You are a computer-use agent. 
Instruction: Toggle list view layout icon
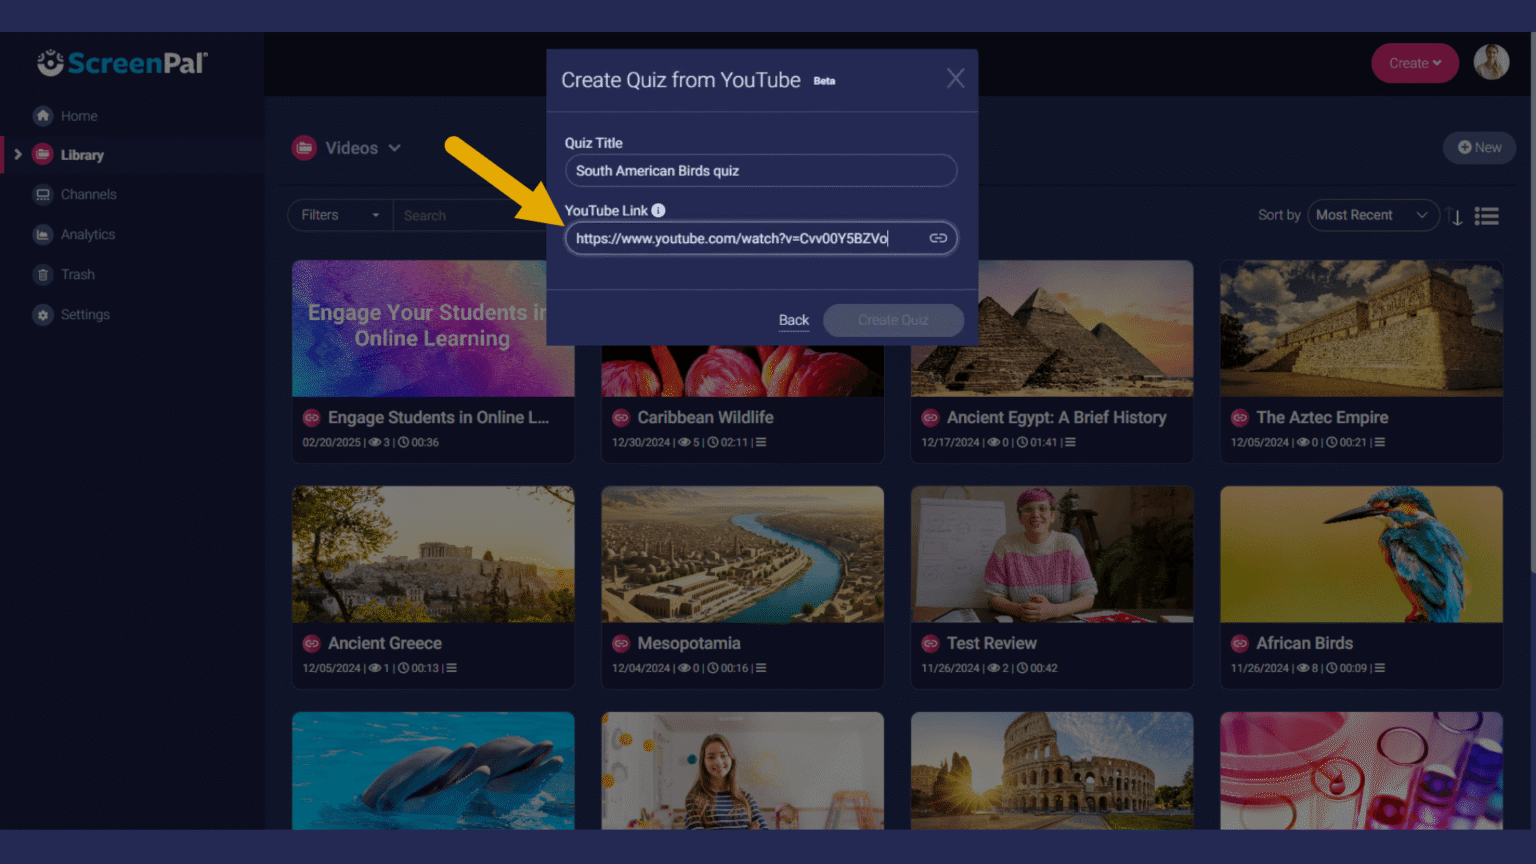1487,216
